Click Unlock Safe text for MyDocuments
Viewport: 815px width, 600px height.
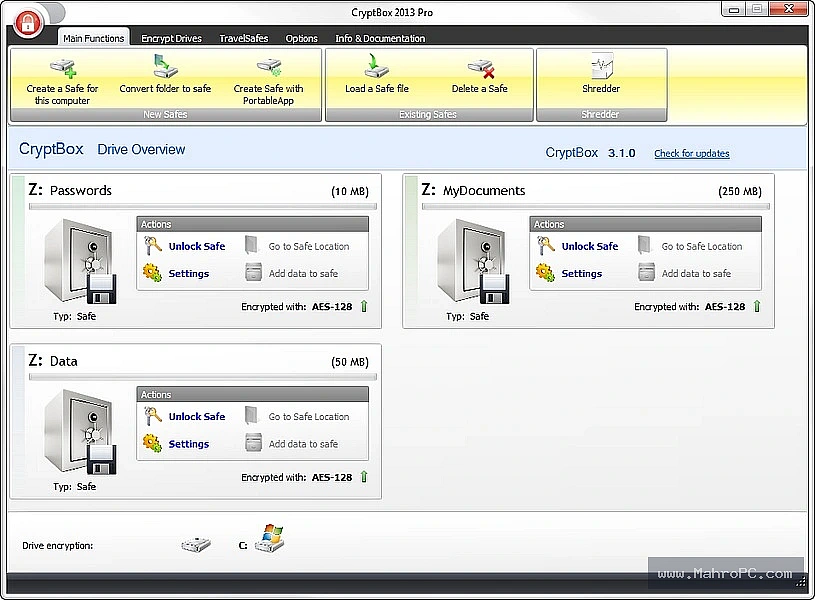(590, 246)
